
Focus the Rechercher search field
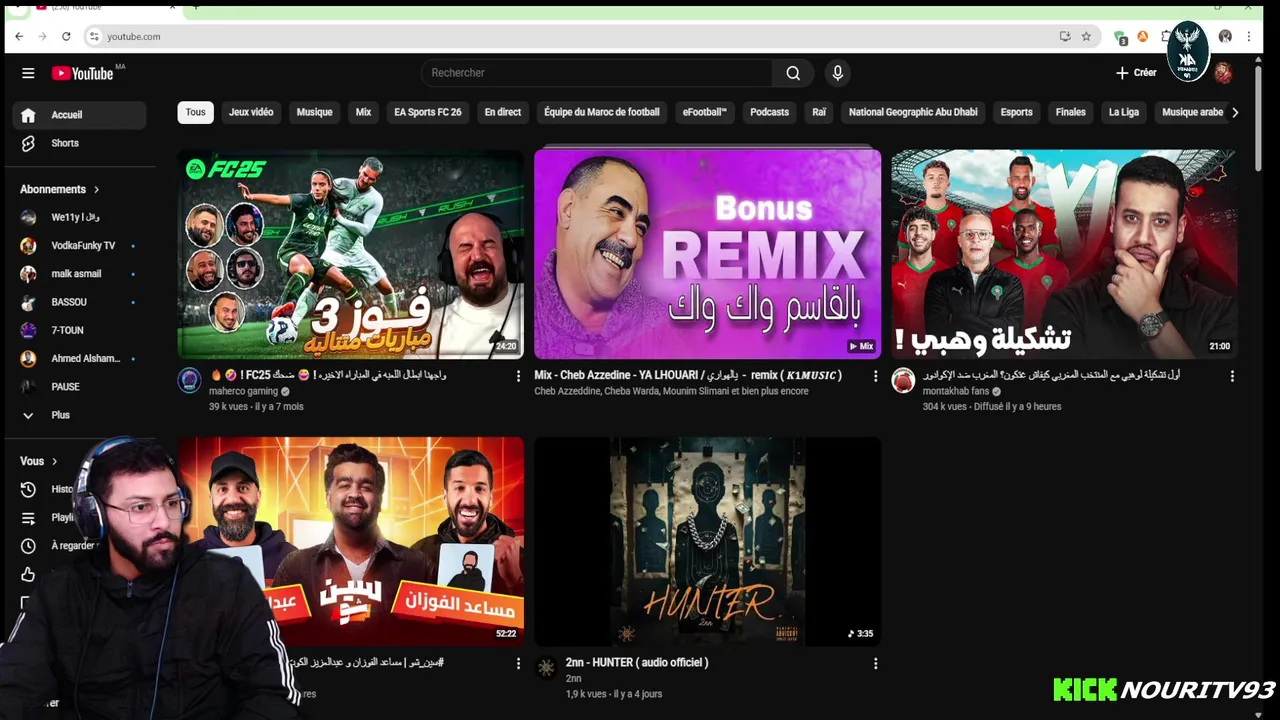coord(596,73)
